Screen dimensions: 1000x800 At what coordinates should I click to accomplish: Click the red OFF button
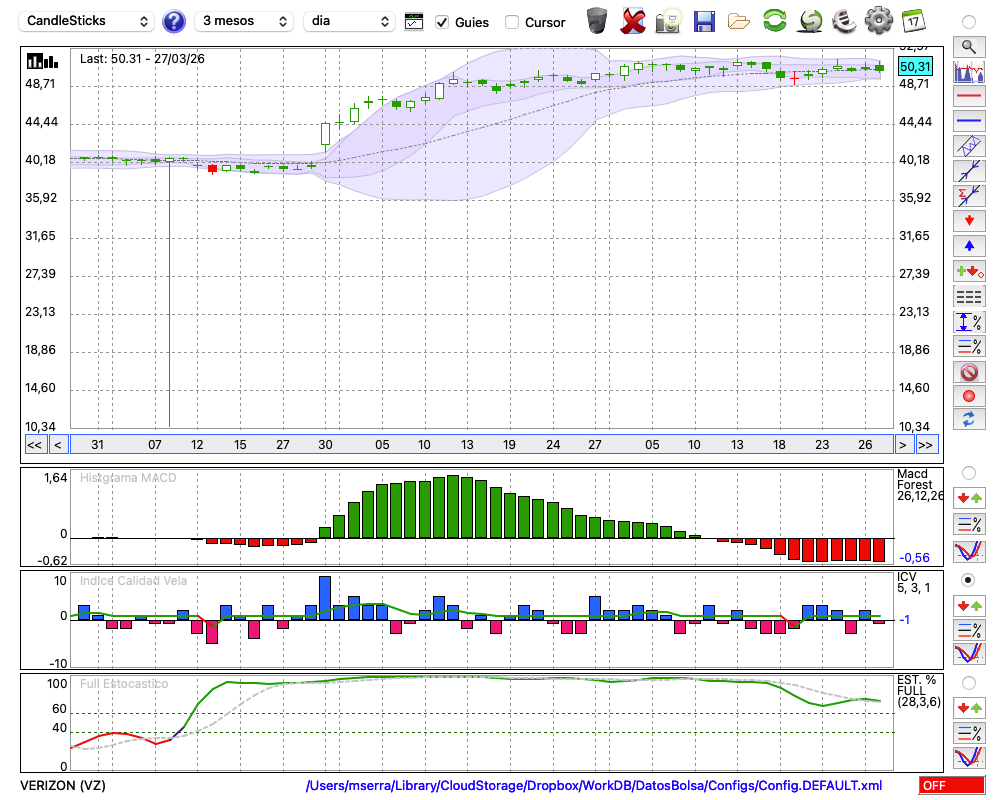(x=952, y=786)
